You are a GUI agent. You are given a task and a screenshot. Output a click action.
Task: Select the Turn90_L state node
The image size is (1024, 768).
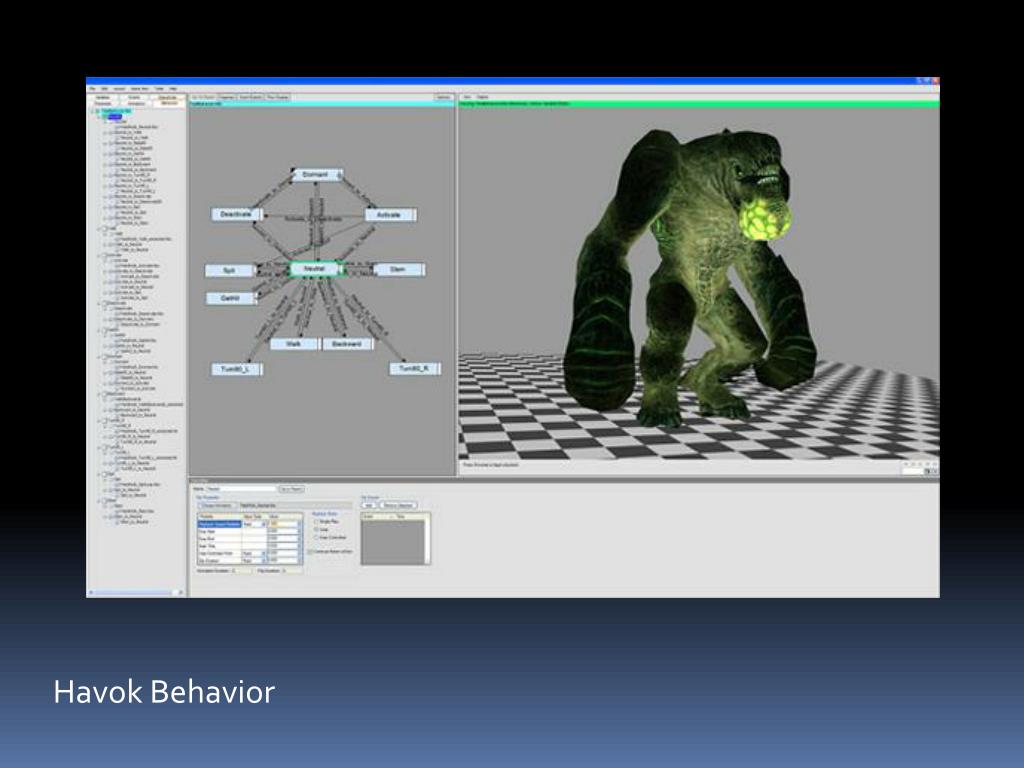tap(236, 370)
